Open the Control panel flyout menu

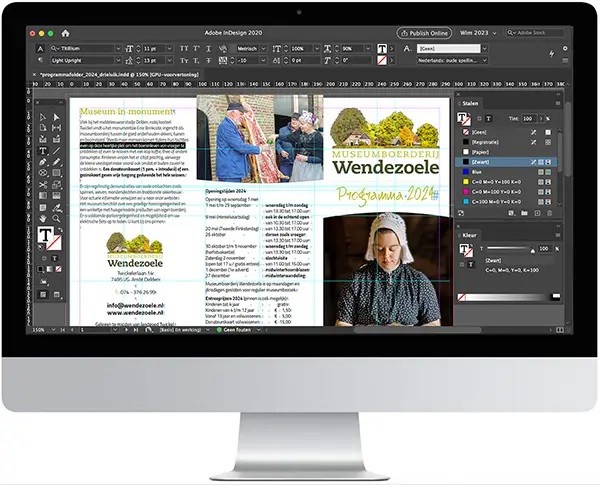(565, 60)
